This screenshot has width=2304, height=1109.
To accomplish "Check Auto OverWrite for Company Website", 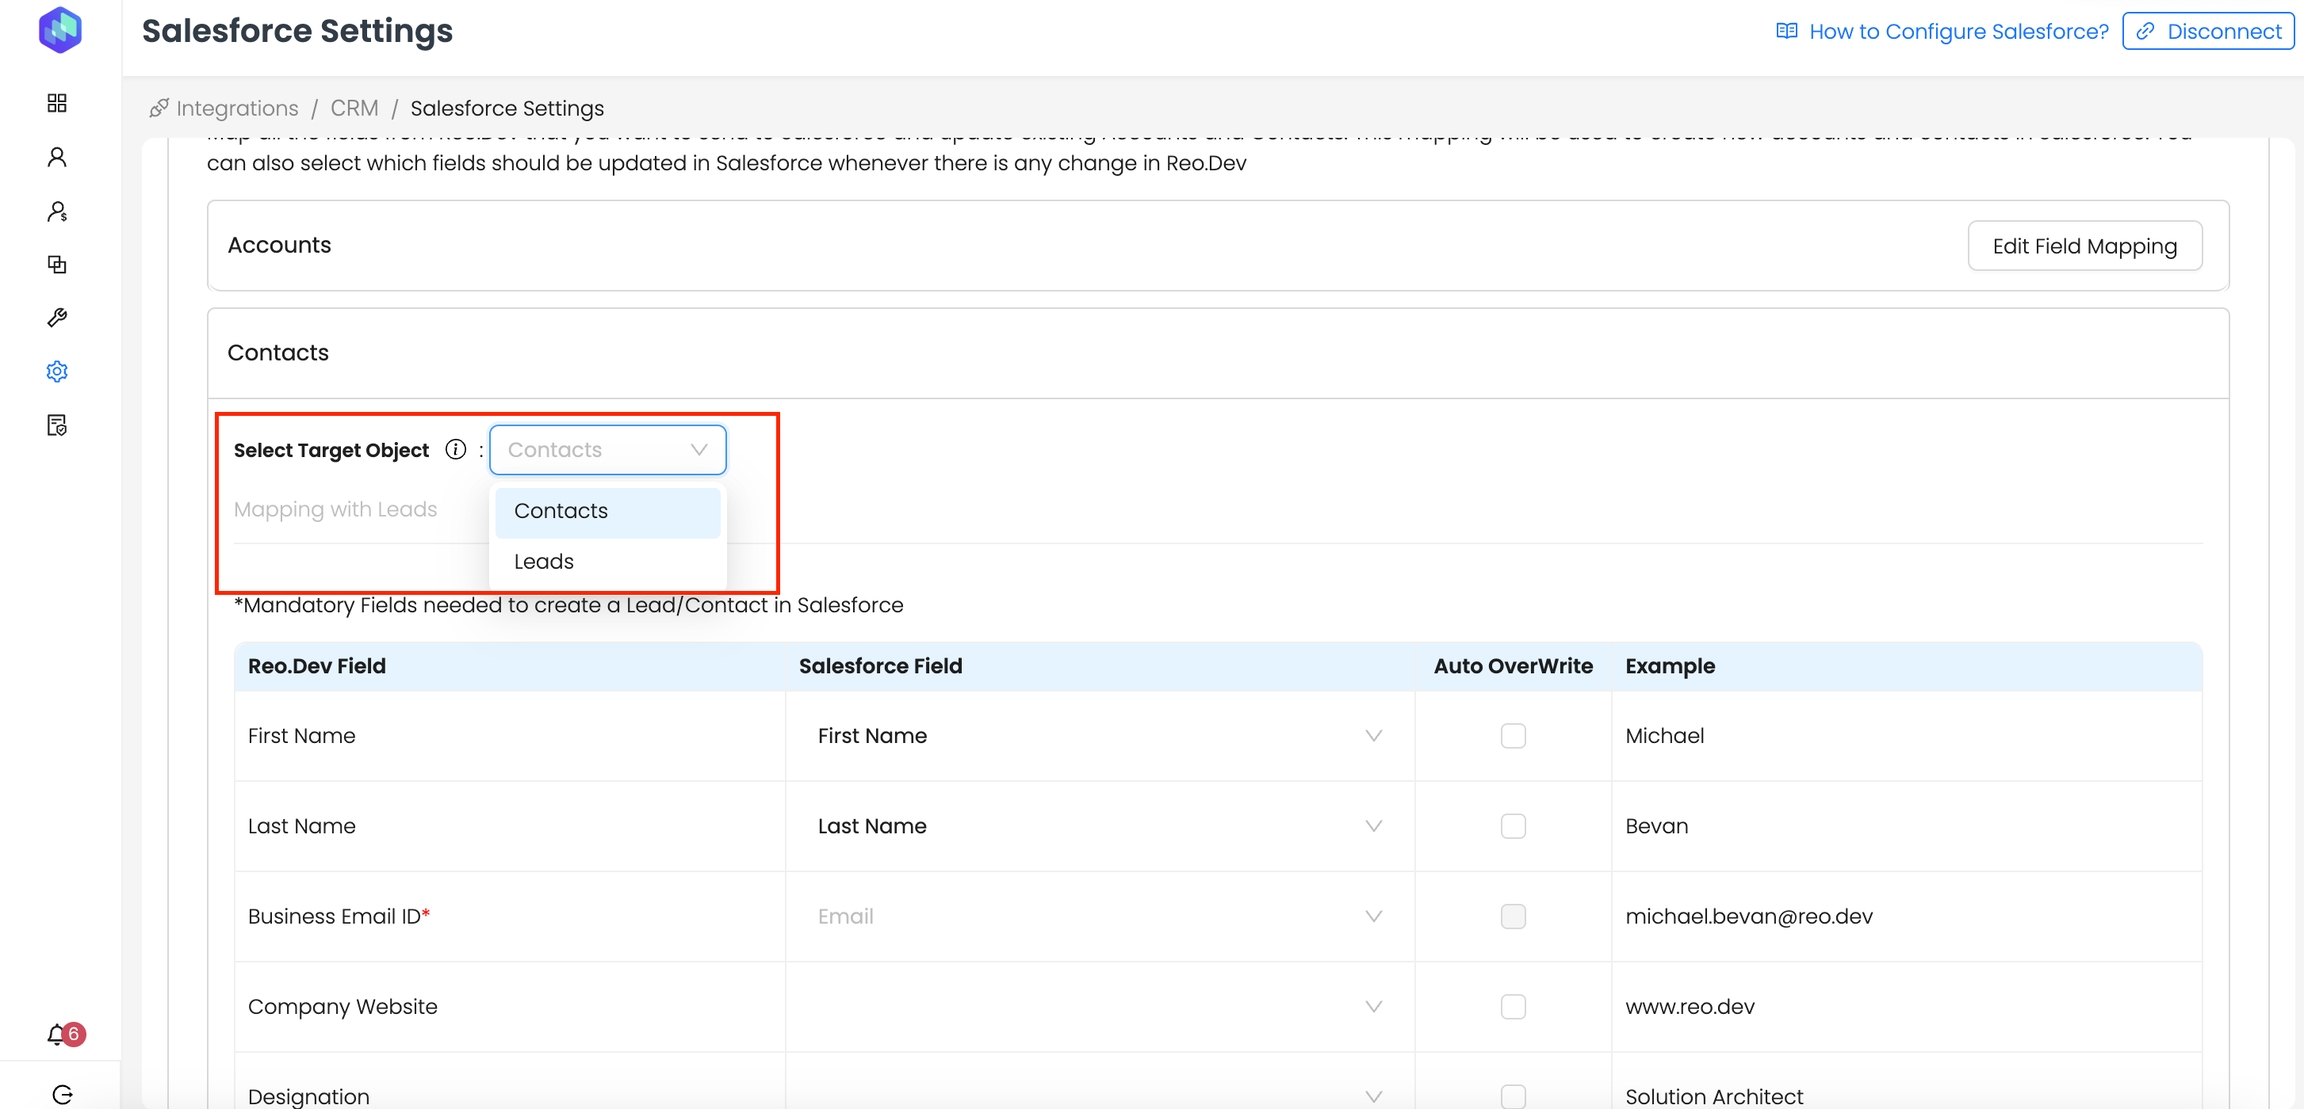I will point(1513,1006).
